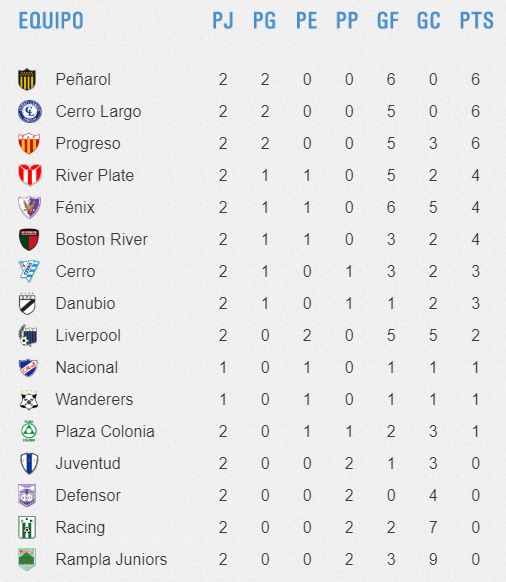
Task: Click the EQUIPO column header
Action: (51, 20)
